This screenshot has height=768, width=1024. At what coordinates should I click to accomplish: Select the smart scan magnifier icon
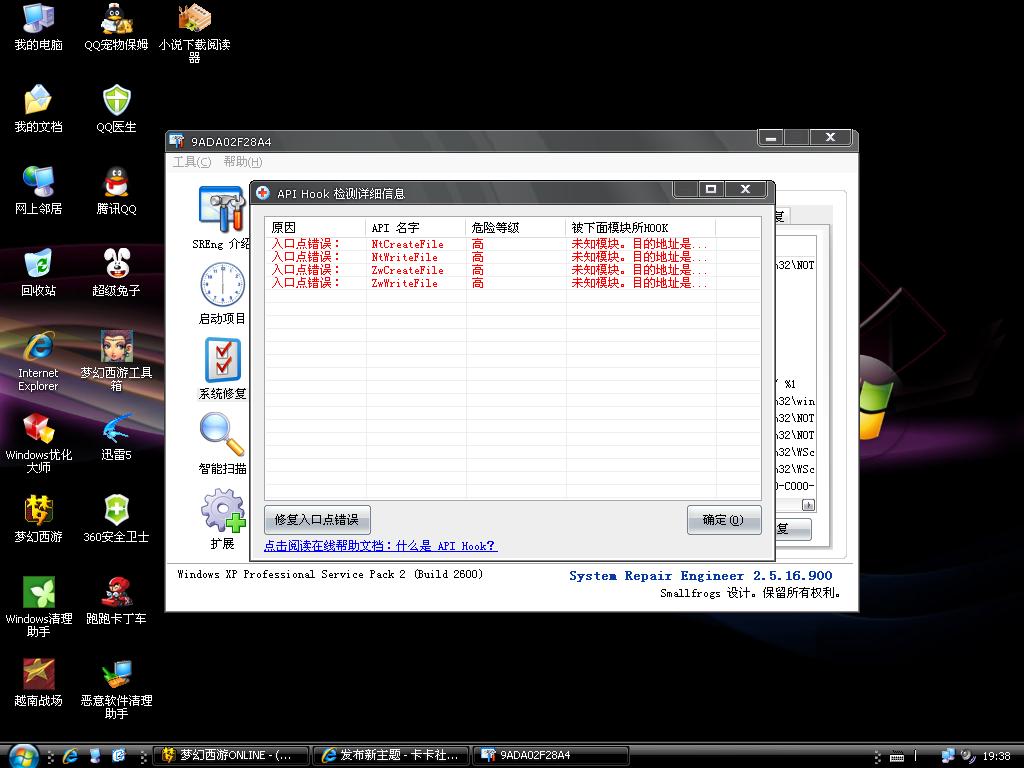221,435
